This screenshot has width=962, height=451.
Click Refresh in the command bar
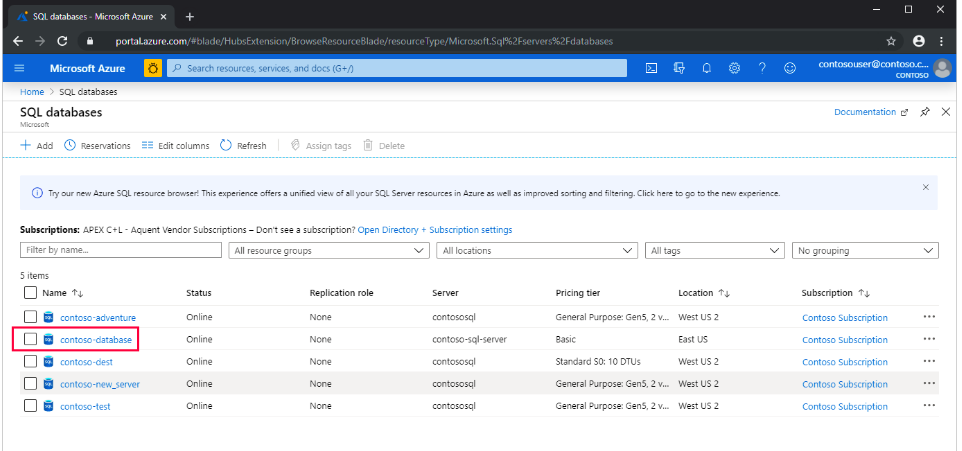243,145
